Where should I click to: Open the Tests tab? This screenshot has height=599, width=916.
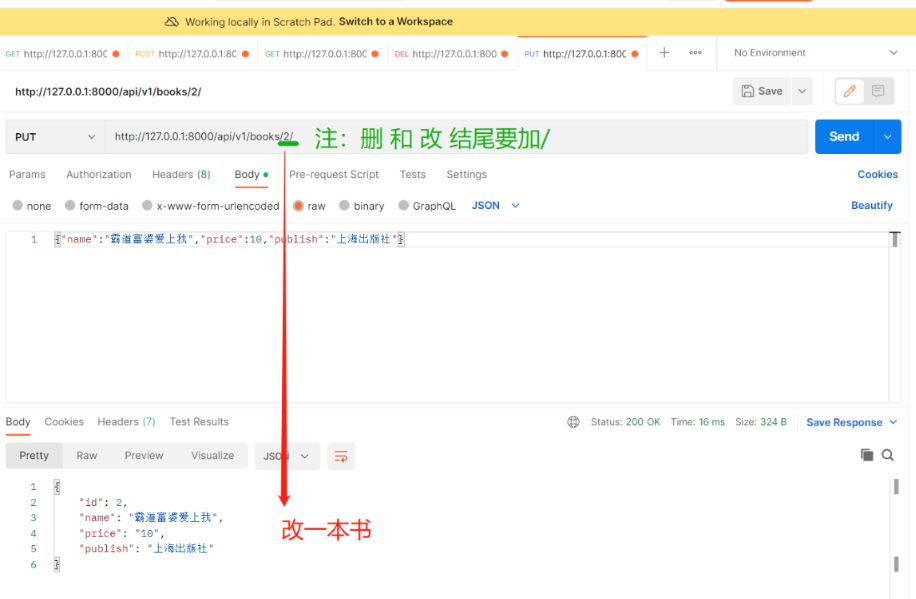point(412,174)
